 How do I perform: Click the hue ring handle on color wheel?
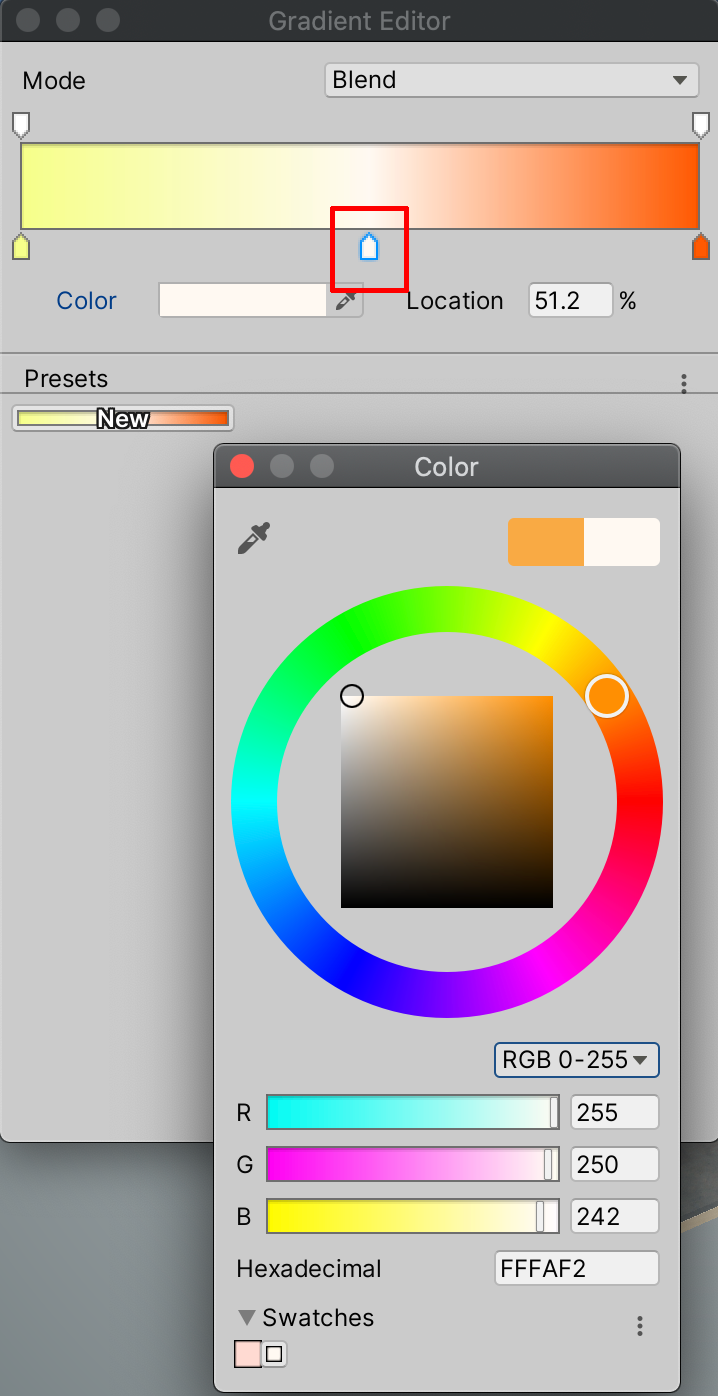pyautogui.click(x=606, y=696)
